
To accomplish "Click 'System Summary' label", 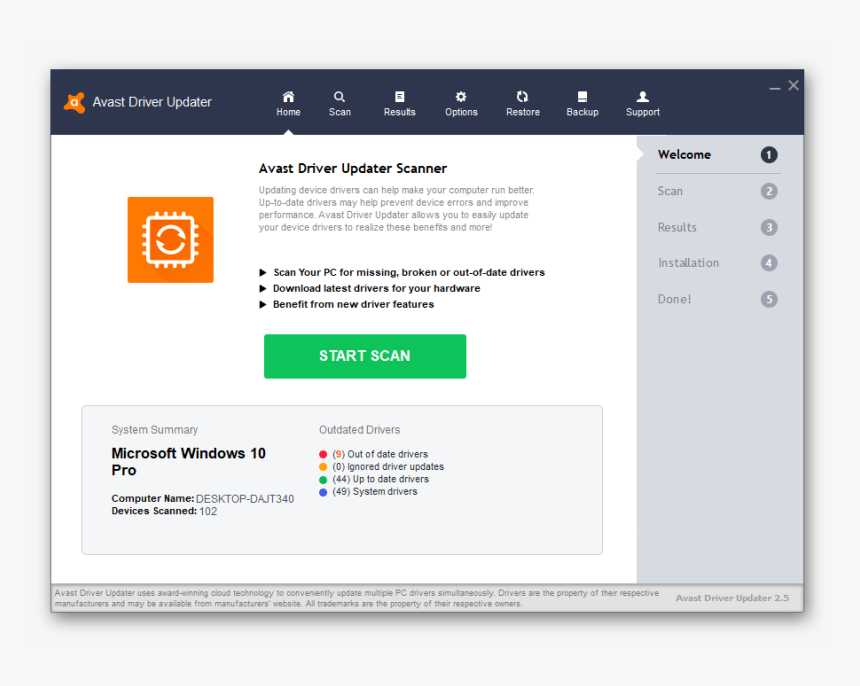I will coord(155,430).
